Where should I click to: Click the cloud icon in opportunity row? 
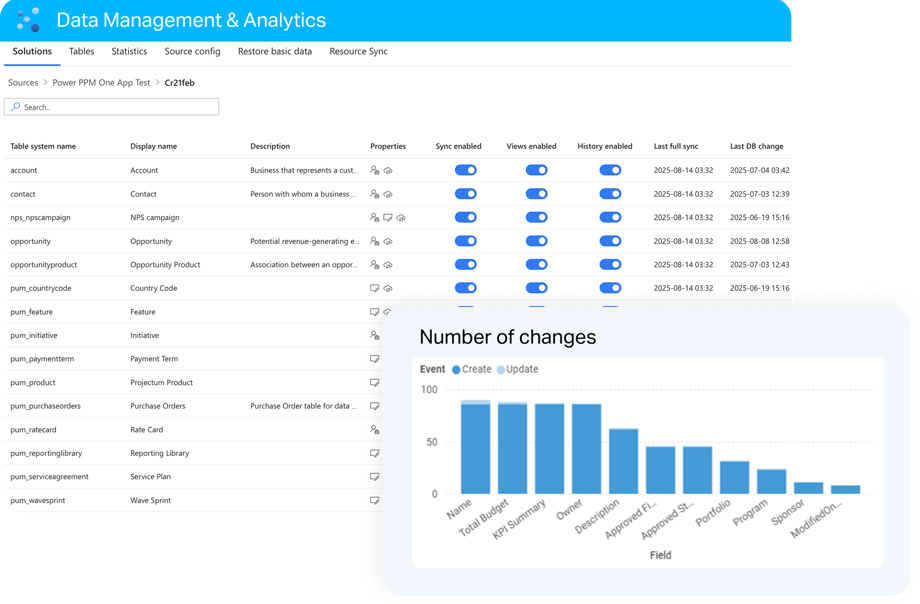[387, 241]
